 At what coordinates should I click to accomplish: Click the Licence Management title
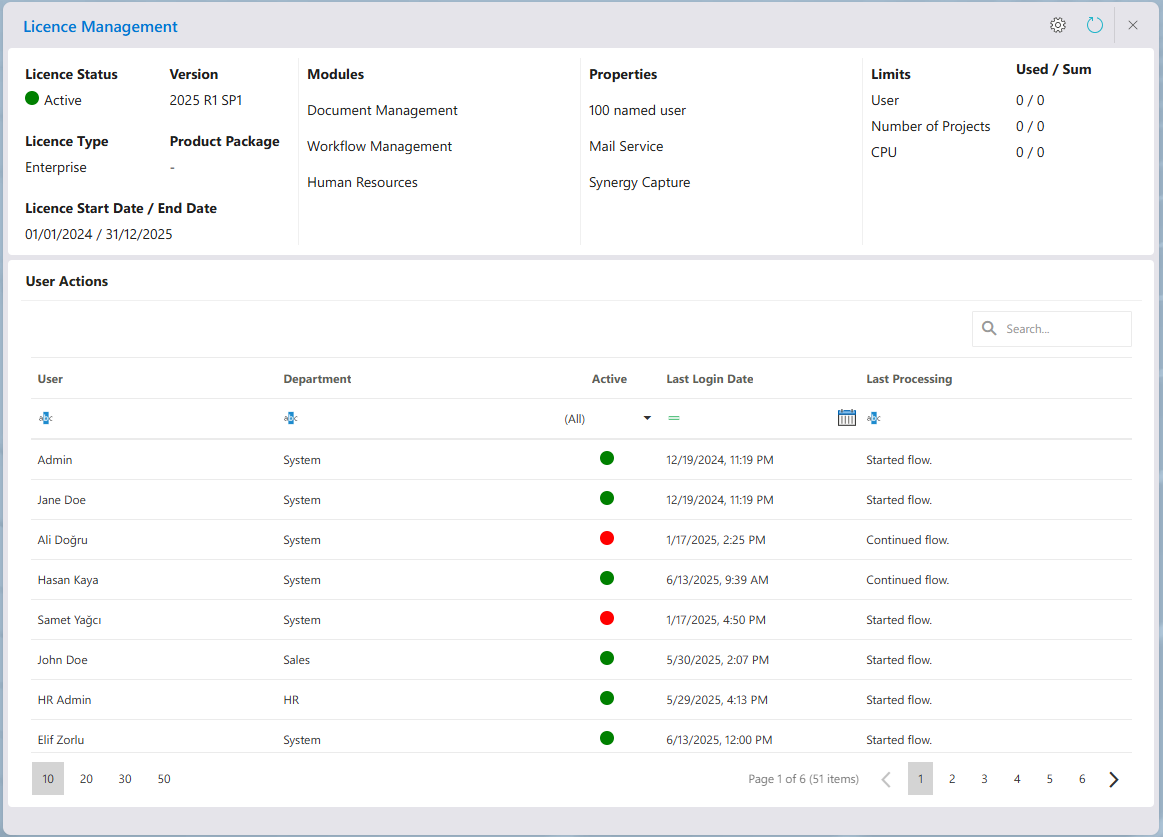pos(100,27)
